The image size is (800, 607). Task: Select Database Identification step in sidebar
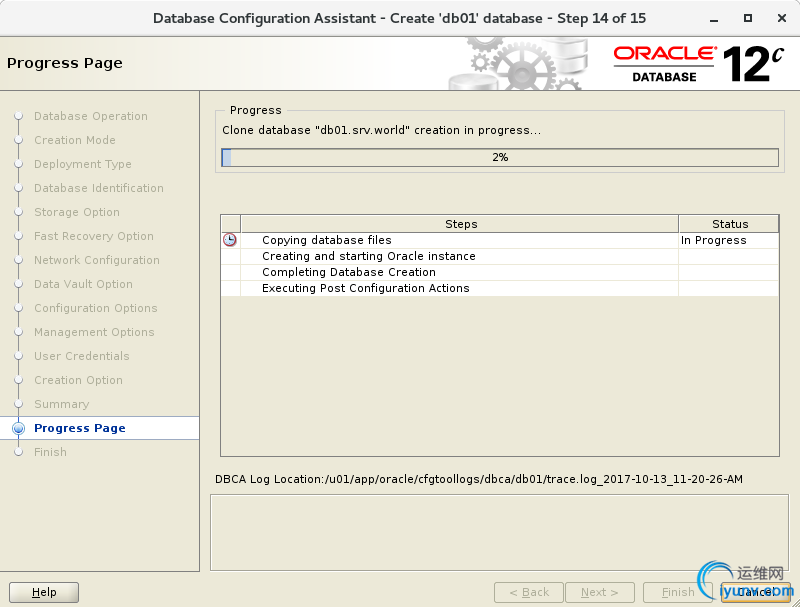(98, 188)
